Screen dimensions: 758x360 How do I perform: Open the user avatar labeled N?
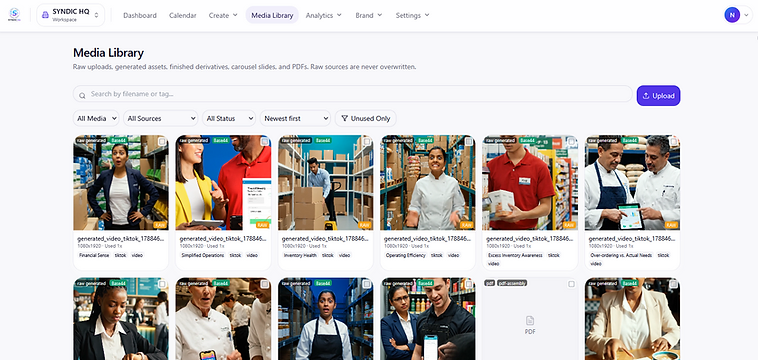(731, 15)
